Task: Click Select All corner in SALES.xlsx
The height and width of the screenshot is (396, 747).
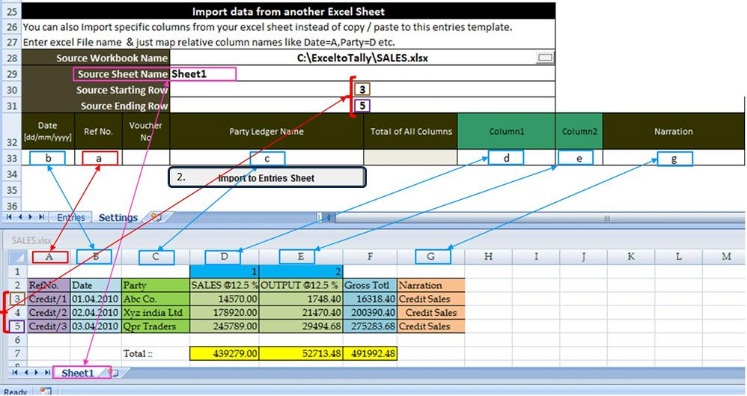Action: (18, 257)
